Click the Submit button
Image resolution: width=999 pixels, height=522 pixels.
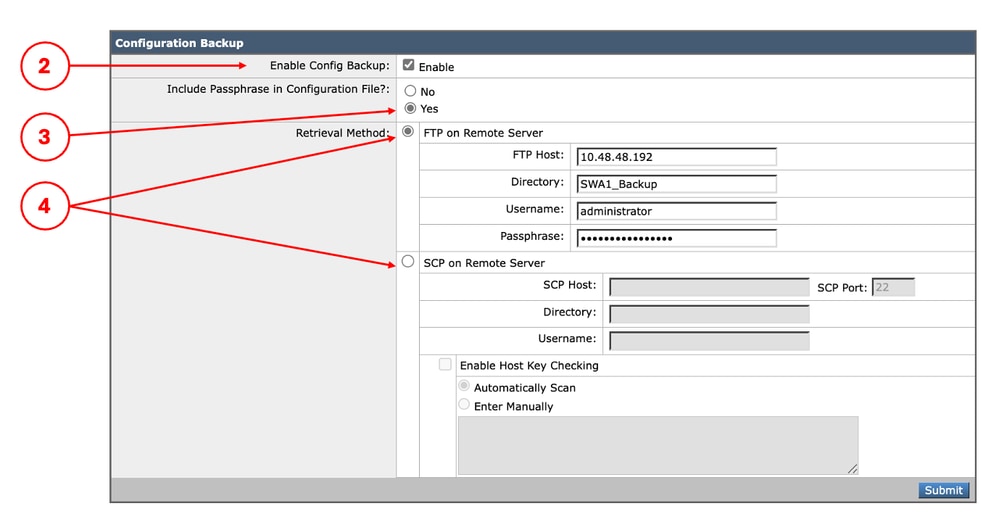[944, 490]
